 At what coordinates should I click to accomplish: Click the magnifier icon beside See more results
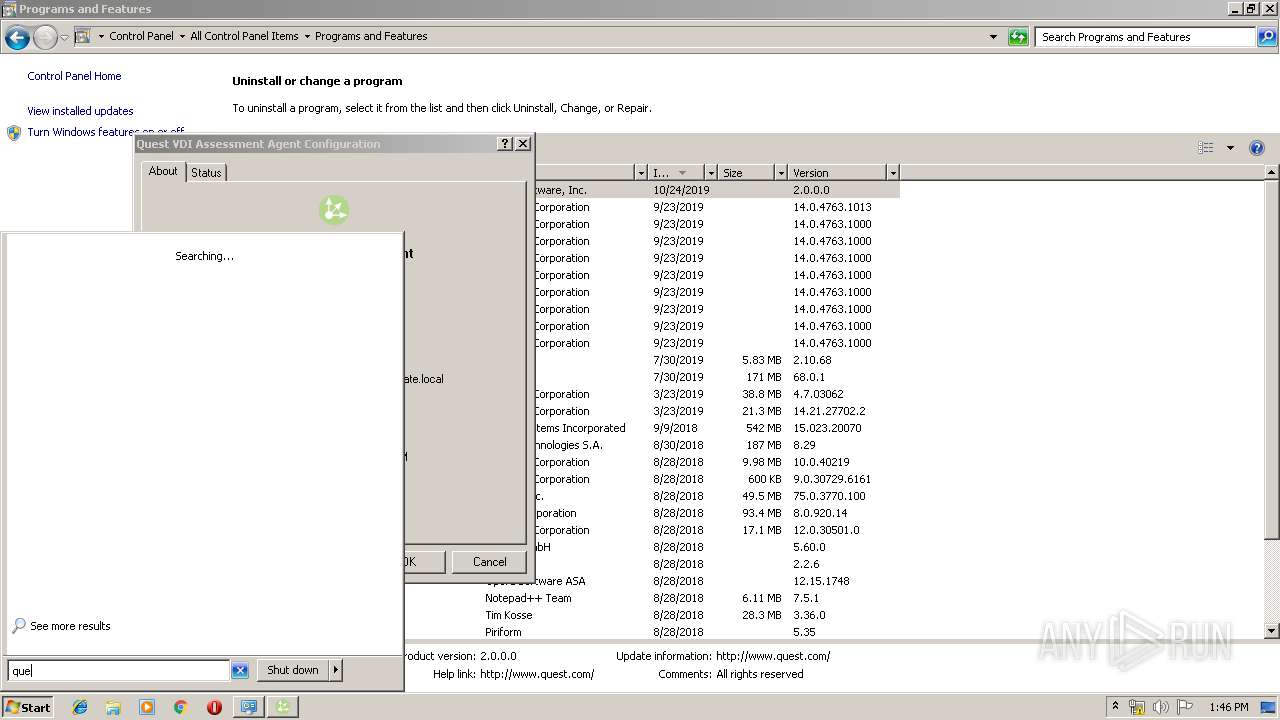[x=19, y=626]
